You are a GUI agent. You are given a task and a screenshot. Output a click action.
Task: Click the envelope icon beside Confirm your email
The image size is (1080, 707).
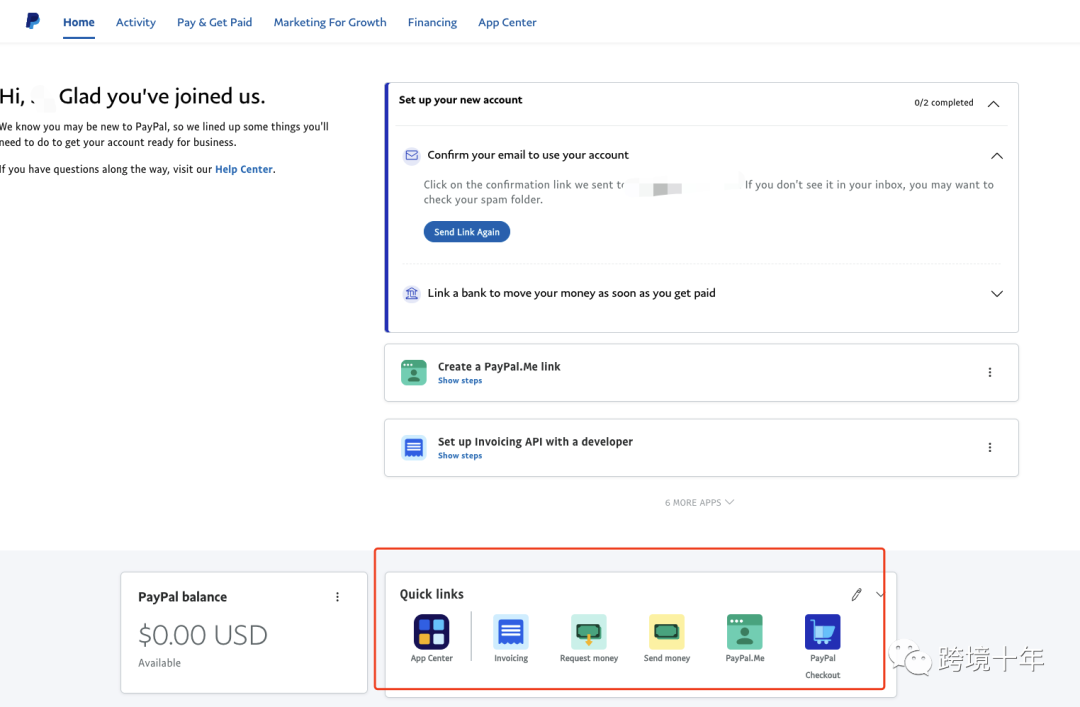(411, 155)
